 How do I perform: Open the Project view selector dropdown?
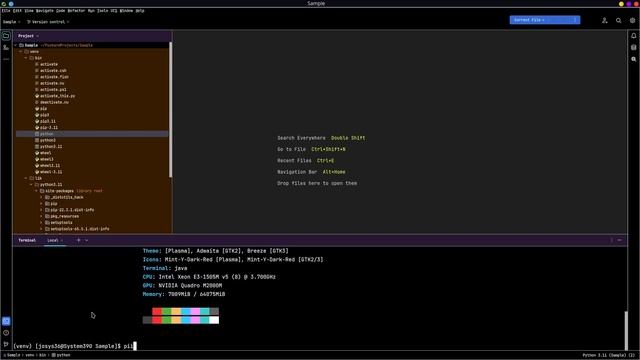pyautogui.click(x=28, y=36)
